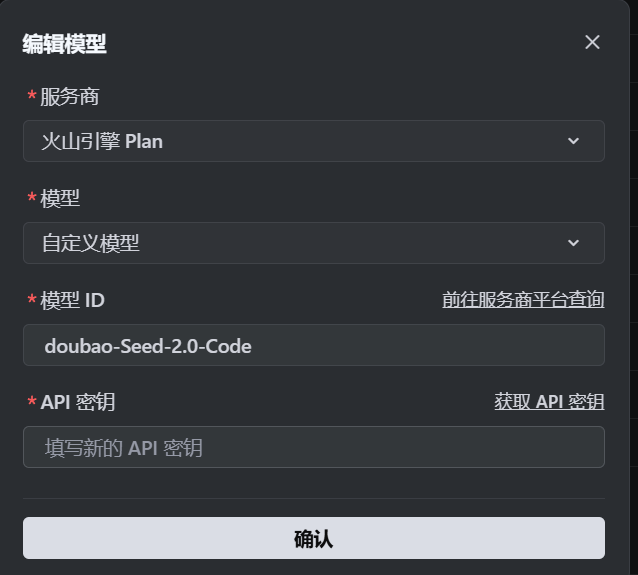Click the red asterisk before API 密钥 label
The width and height of the screenshot is (638, 575).
tap(32, 403)
